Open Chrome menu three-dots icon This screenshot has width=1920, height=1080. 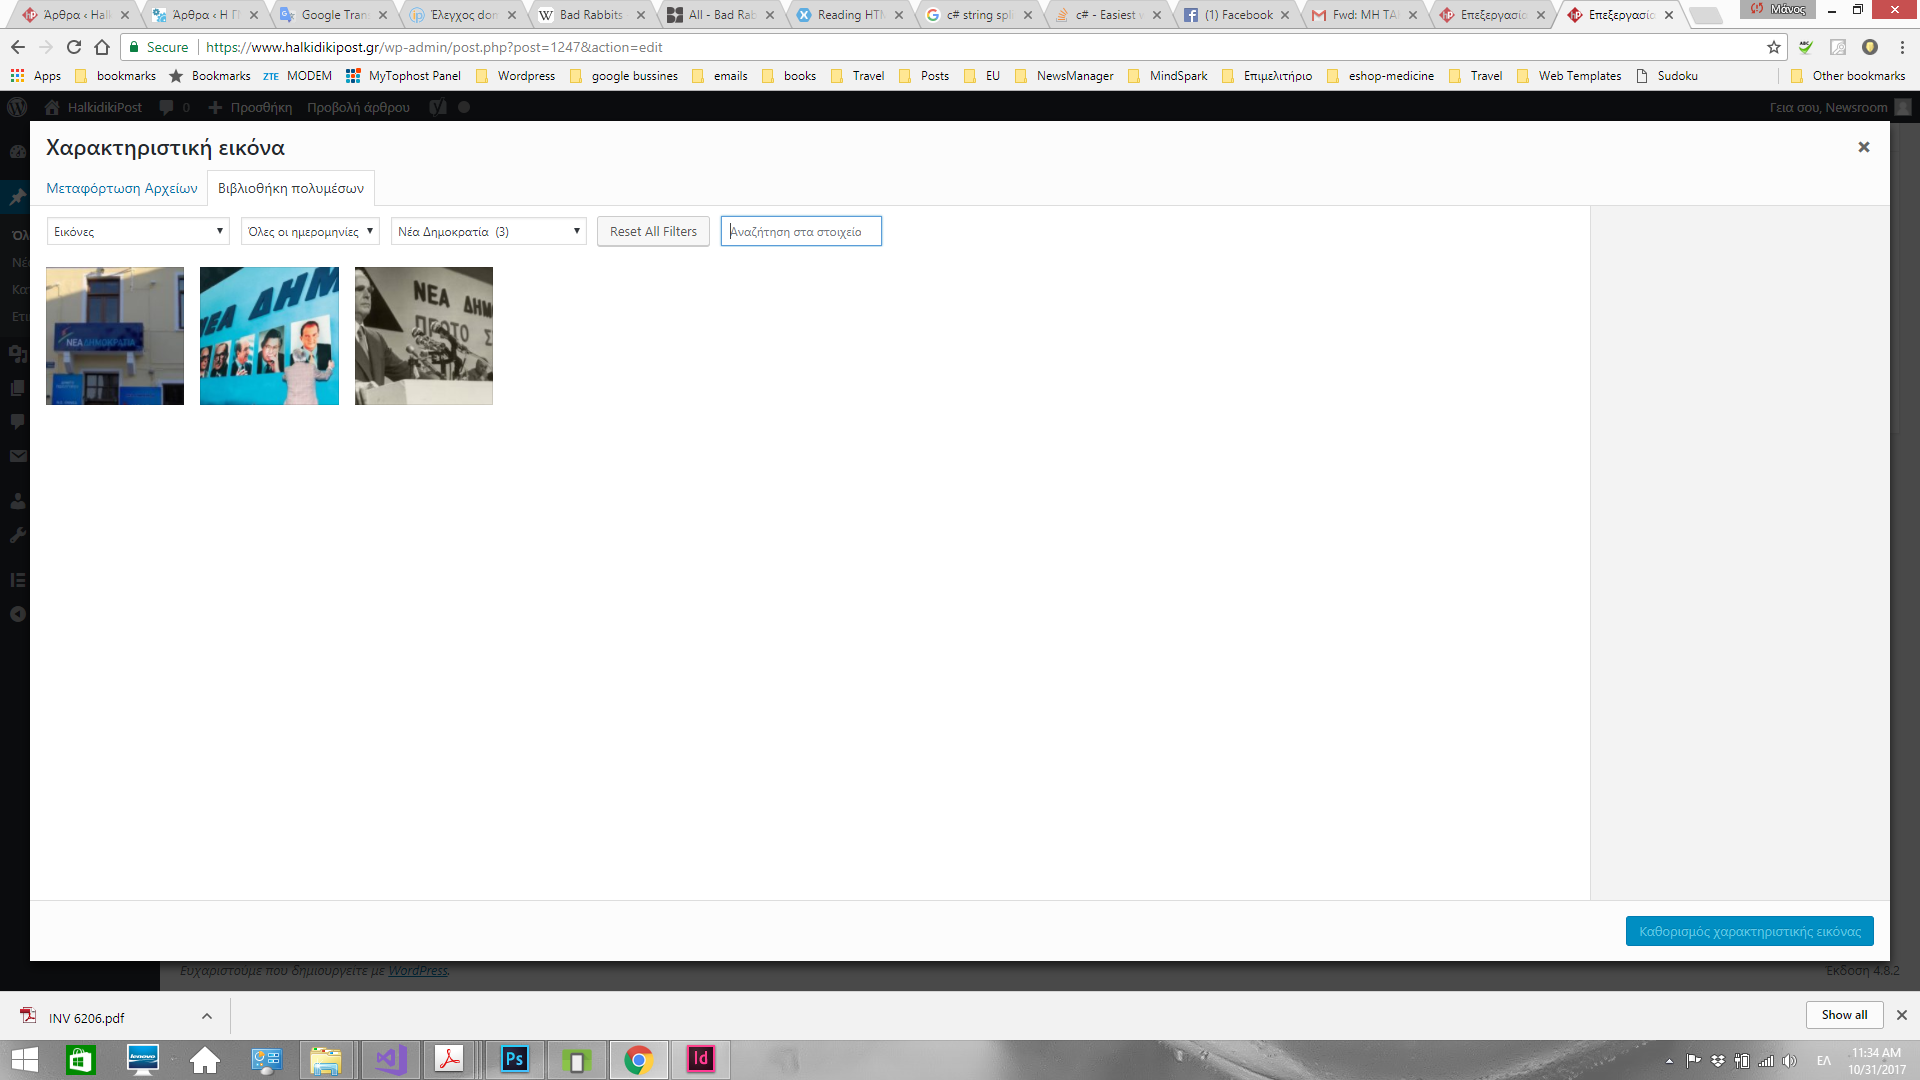1902,47
